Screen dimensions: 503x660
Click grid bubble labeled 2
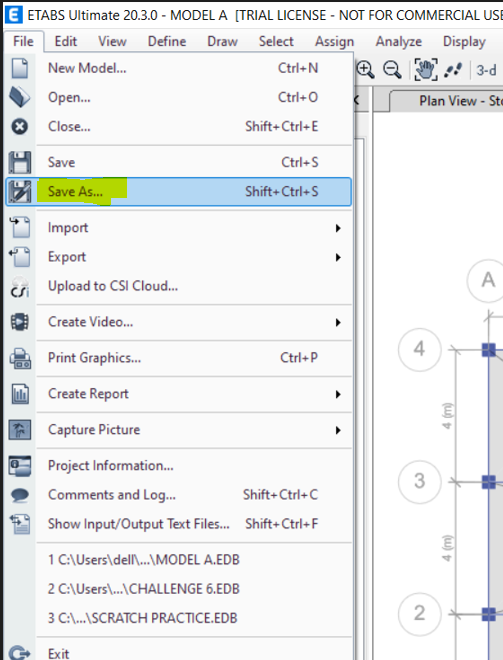pyautogui.click(x=420, y=614)
